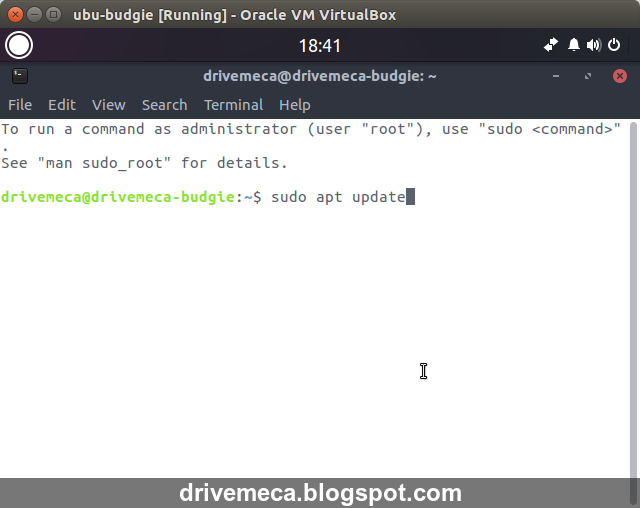640x508 pixels.
Task: Minimize the terminal window
Action: 556,76
